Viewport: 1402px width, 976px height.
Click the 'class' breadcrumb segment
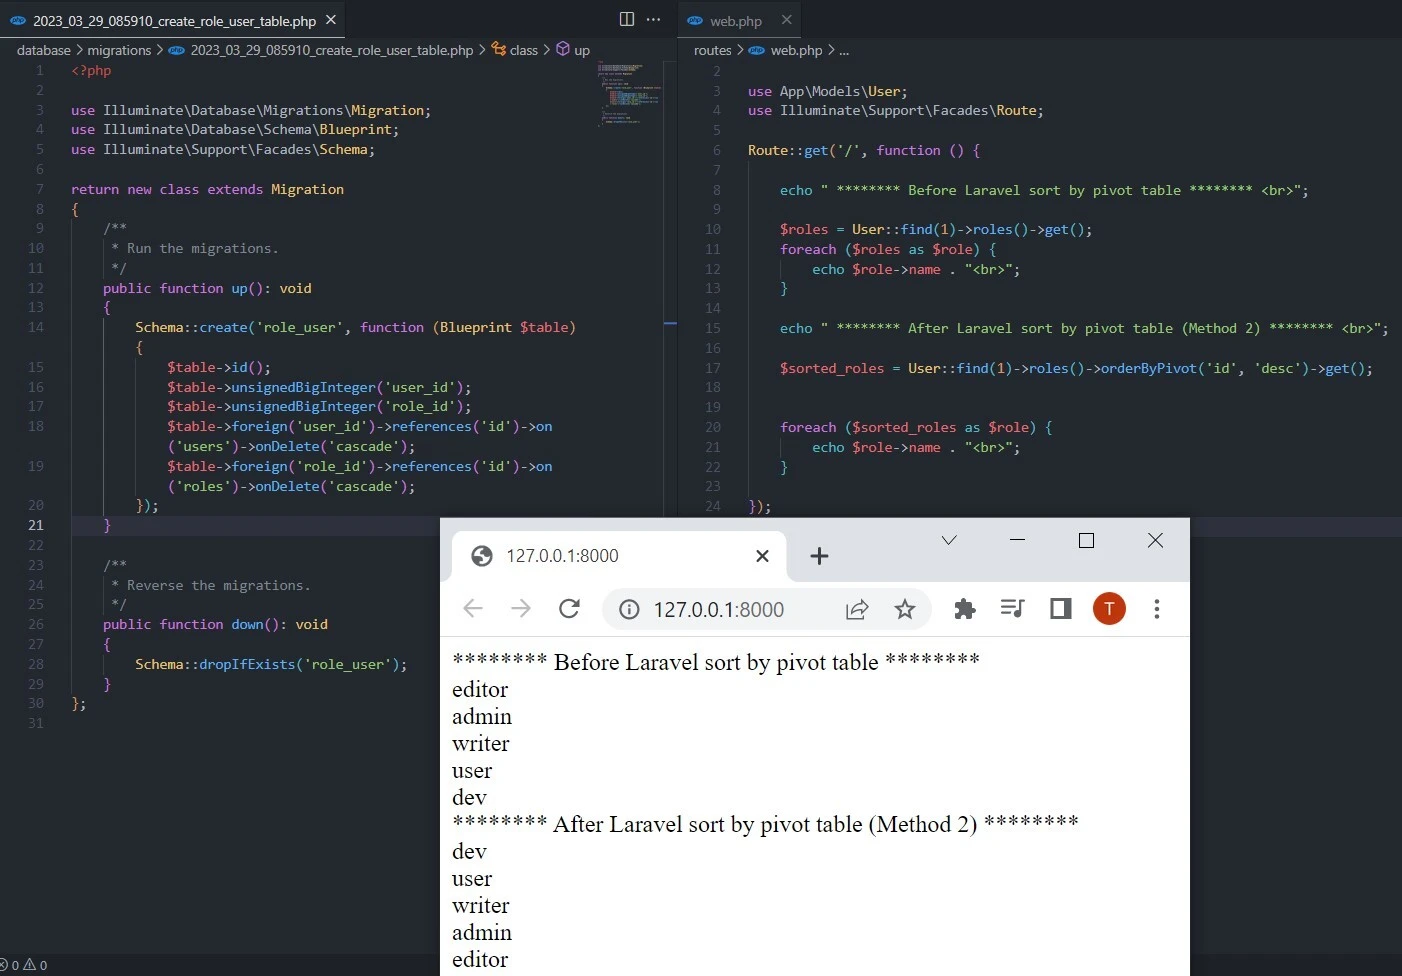coord(523,50)
